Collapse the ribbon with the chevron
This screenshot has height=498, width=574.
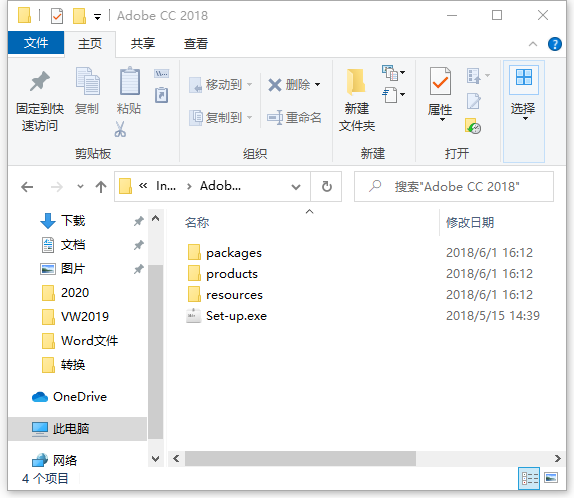533,44
